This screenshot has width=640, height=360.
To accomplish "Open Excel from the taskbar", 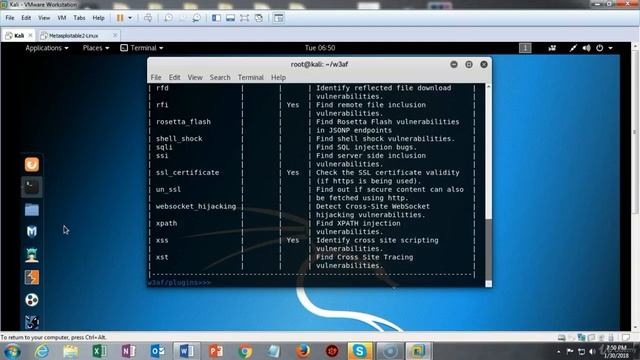I will coord(99,351).
